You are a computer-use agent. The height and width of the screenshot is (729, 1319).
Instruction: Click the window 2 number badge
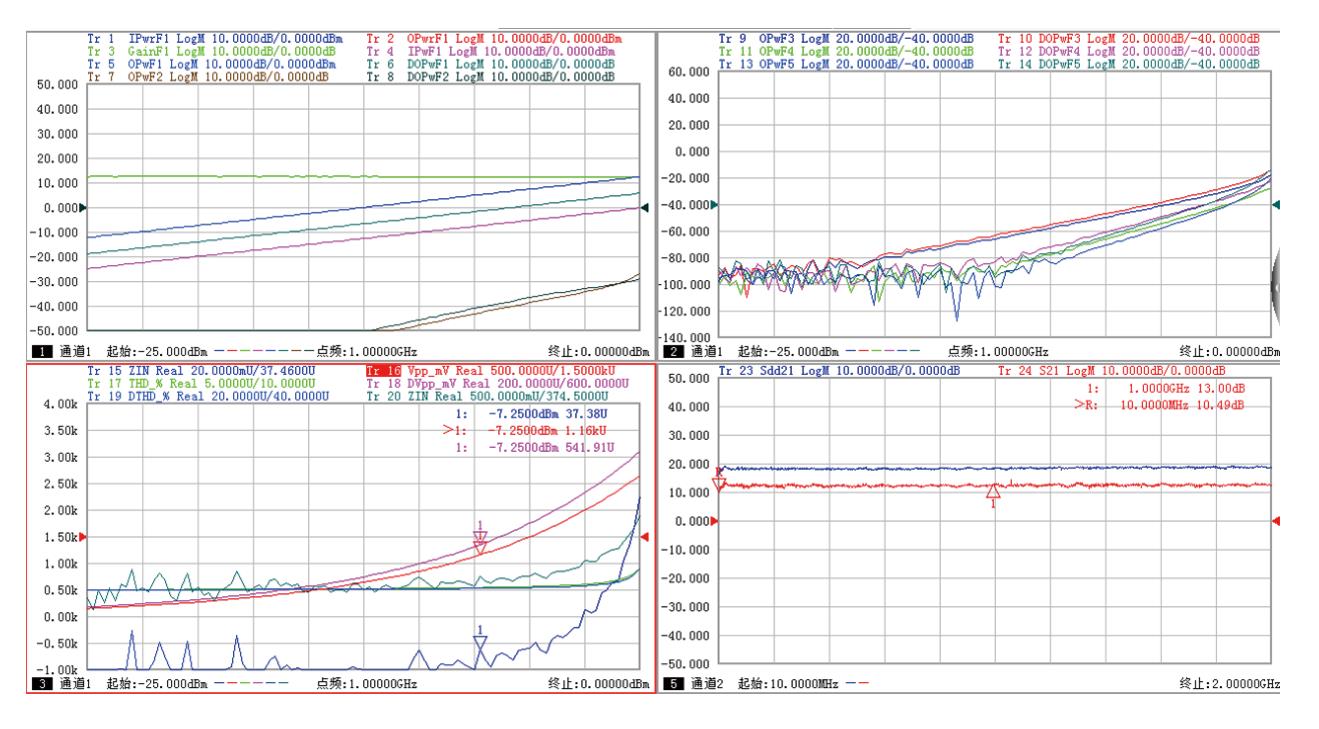point(672,351)
